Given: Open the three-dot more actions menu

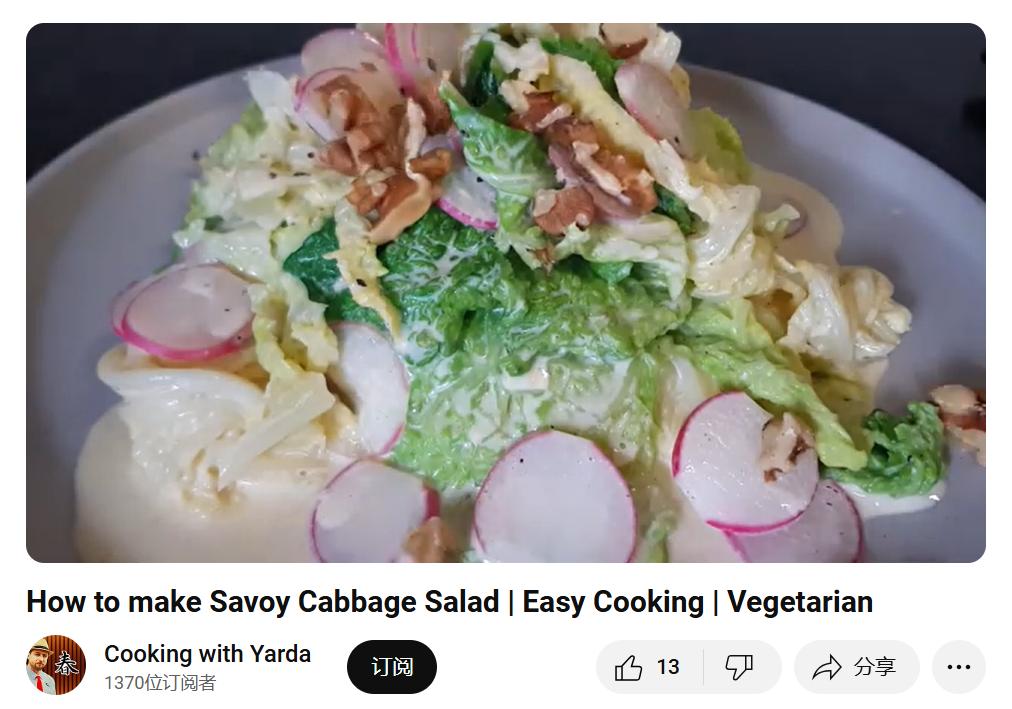Looking at the screenshot, I should (x=958, y=667).
